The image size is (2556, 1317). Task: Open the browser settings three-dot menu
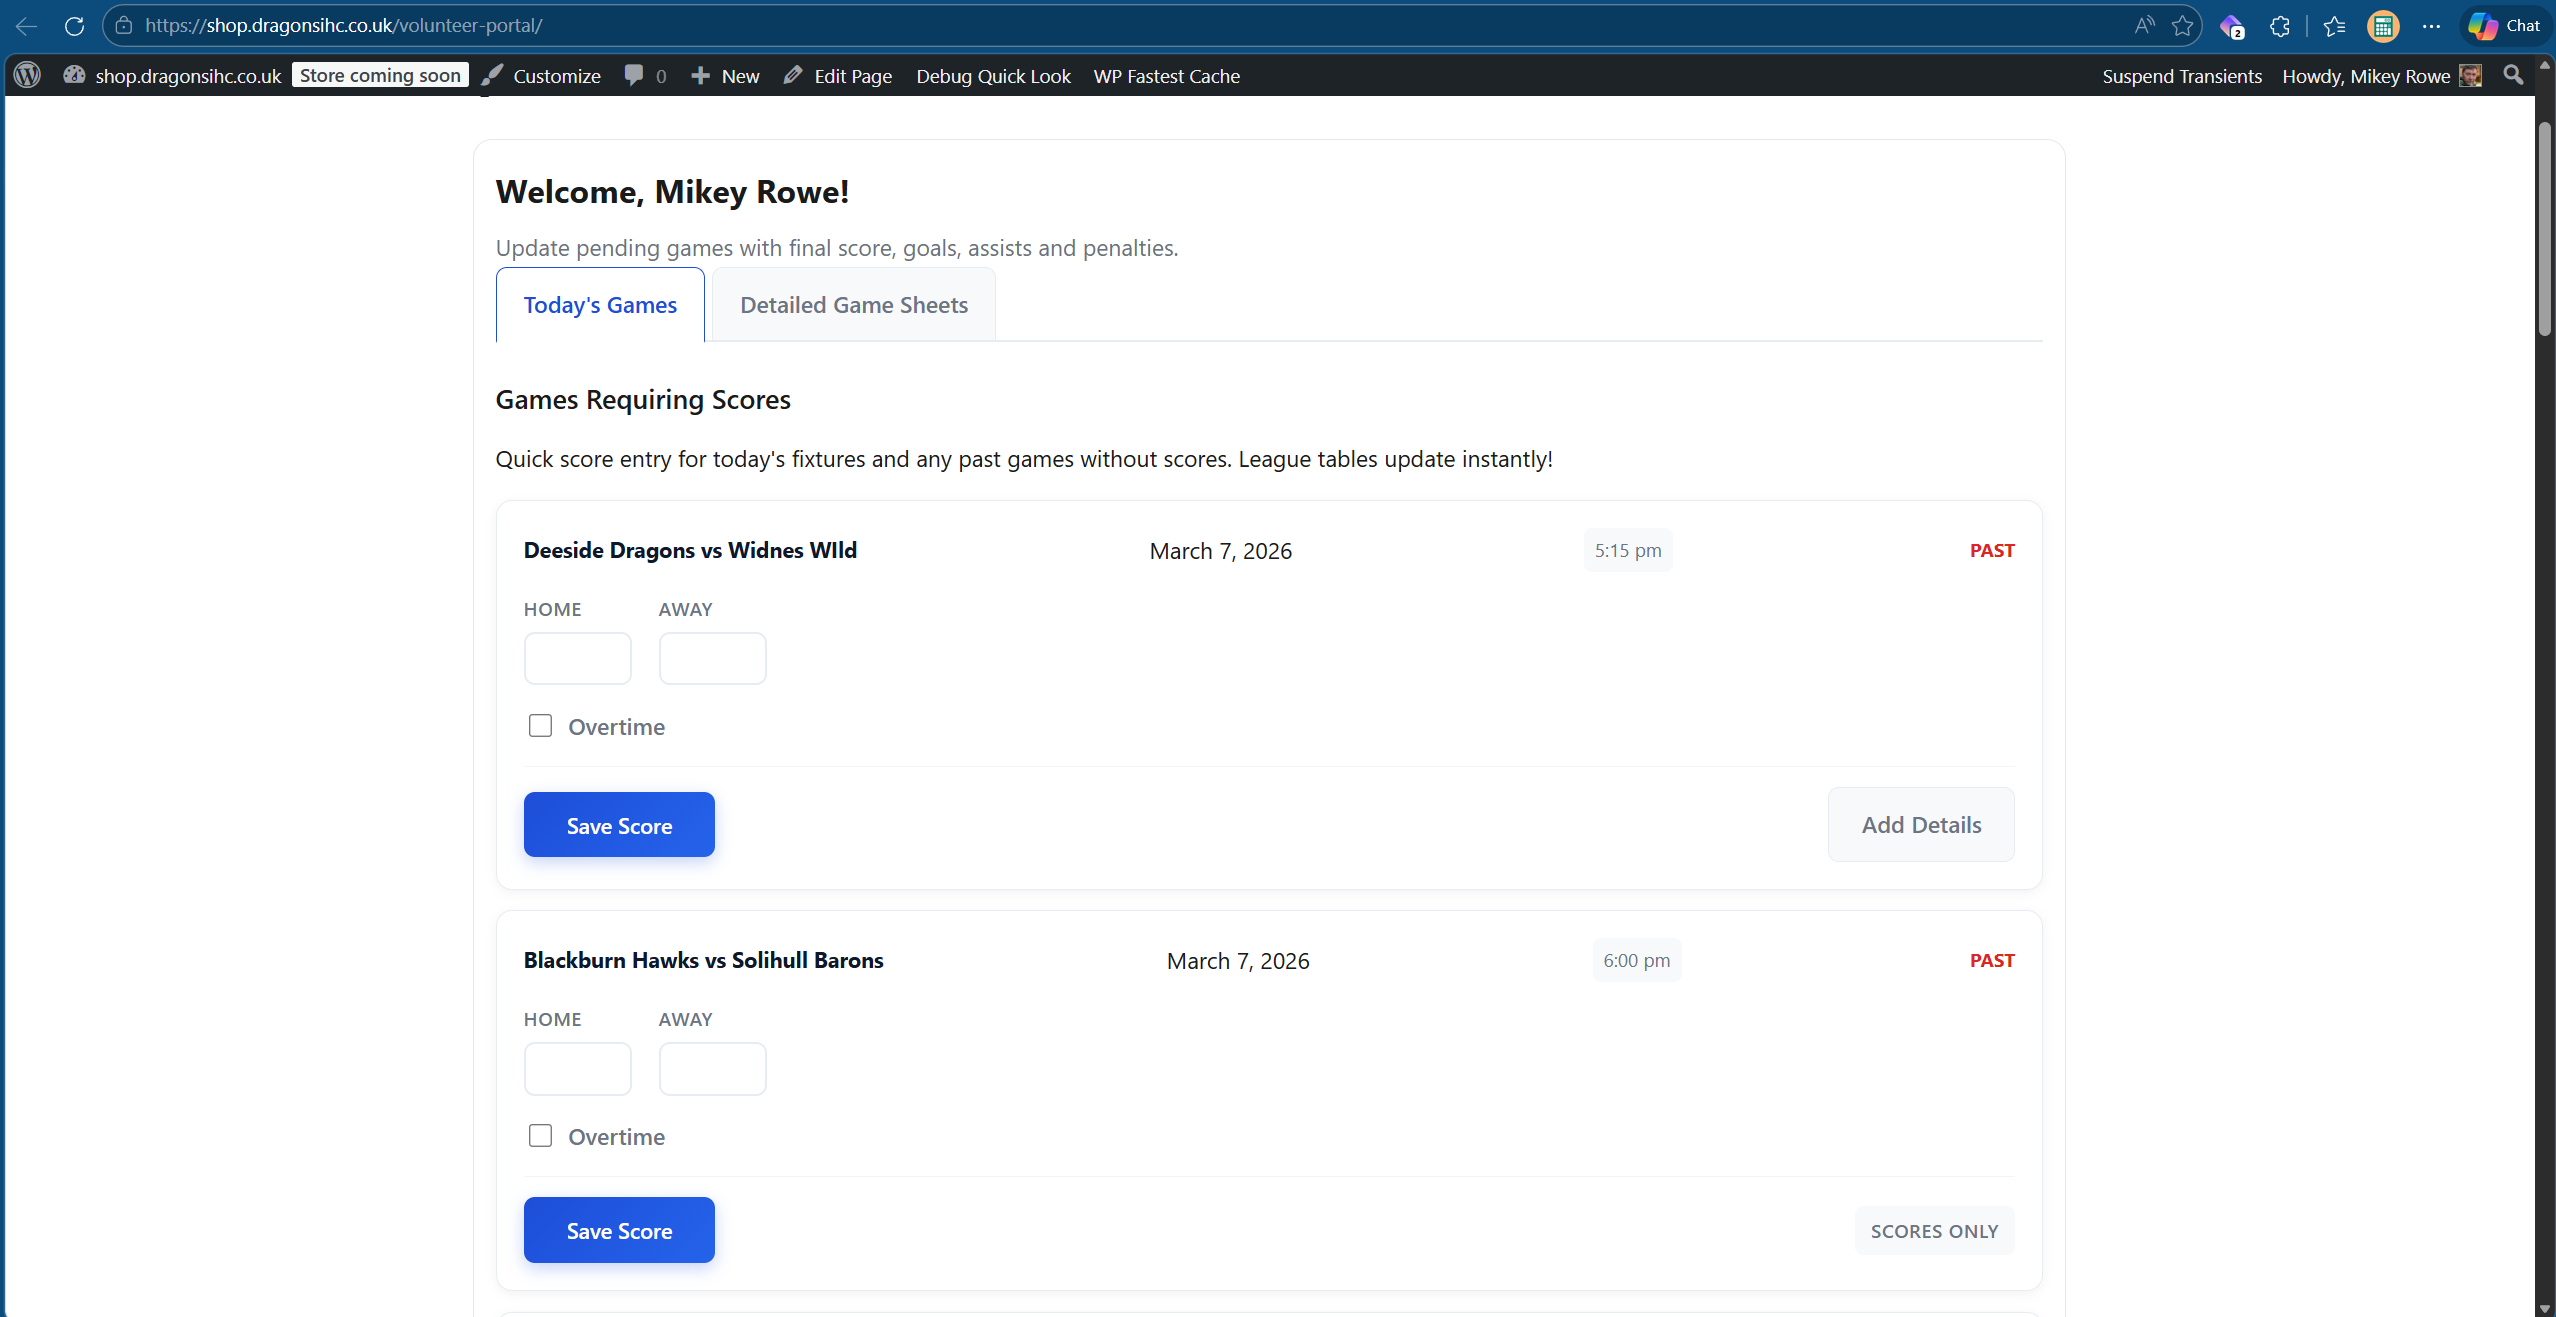pyautogui.click(x=2432, y=25)
